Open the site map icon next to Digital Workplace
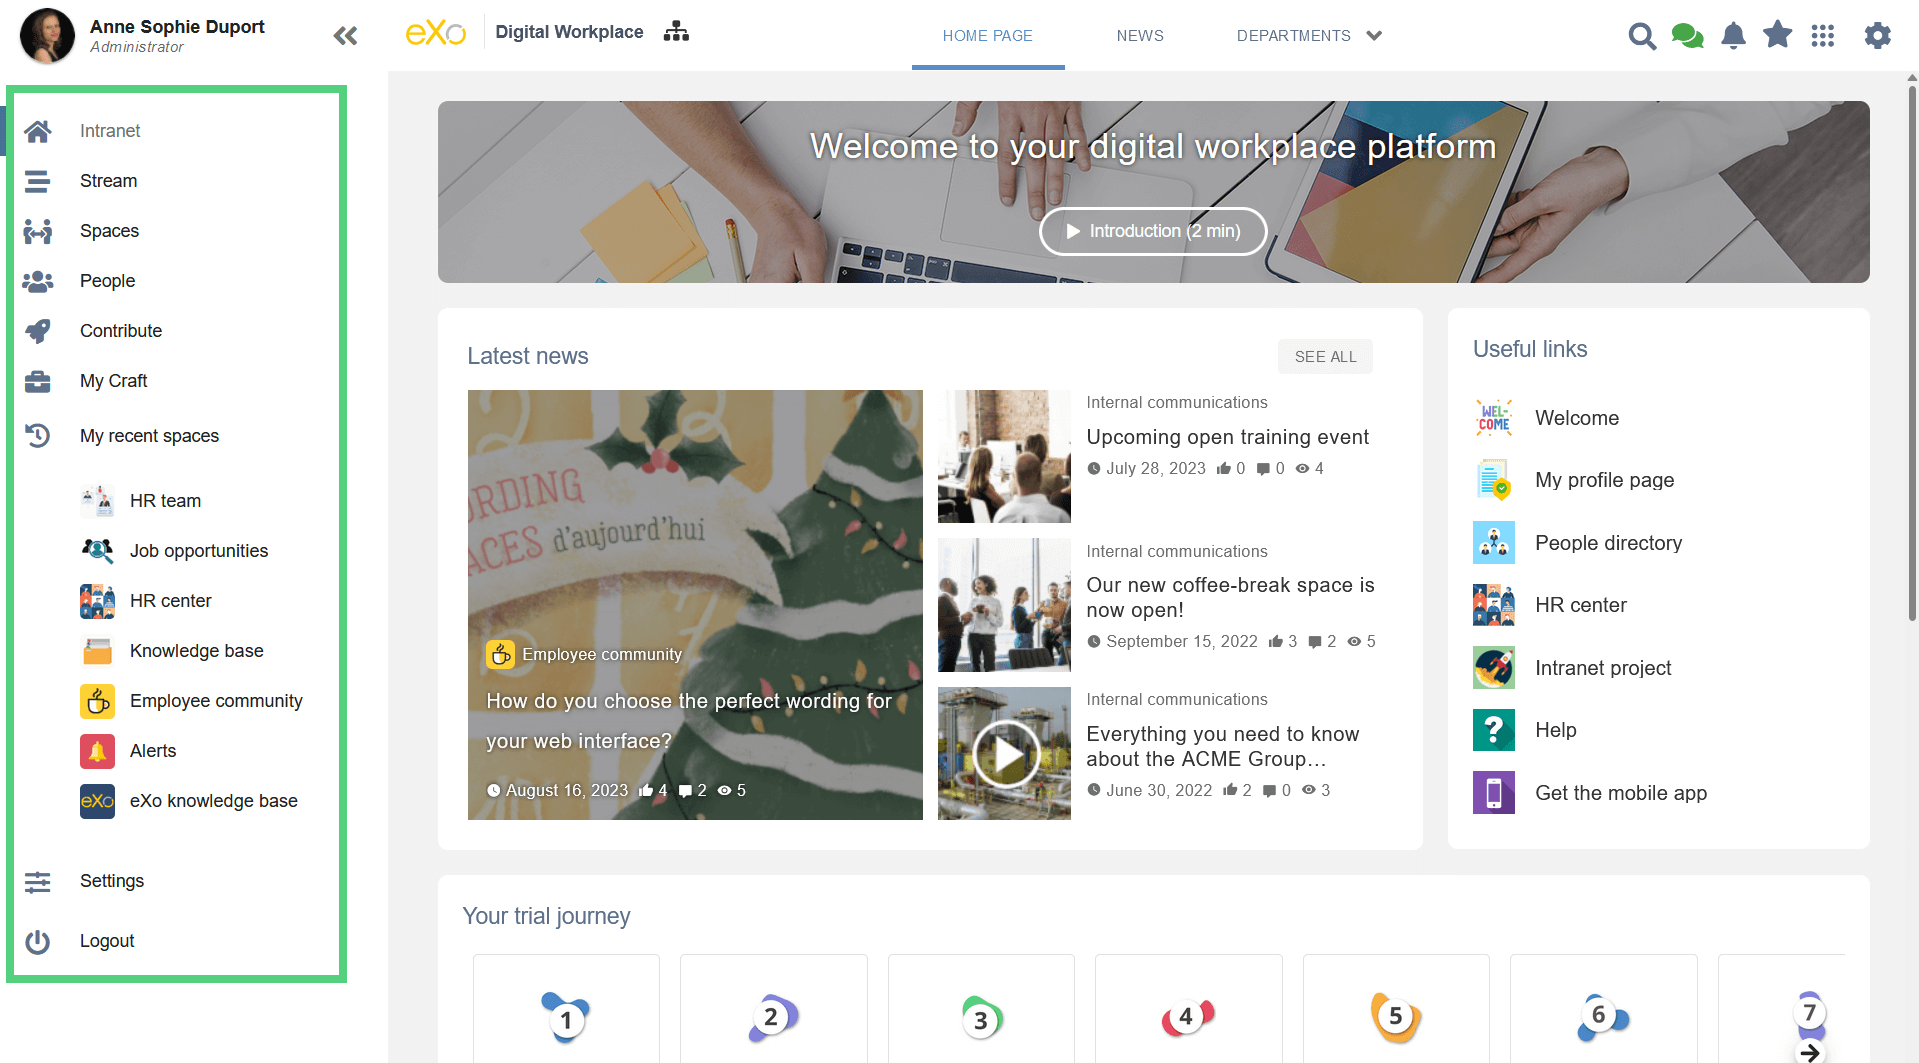The image size is (1919, 1063). click(677, 32)
